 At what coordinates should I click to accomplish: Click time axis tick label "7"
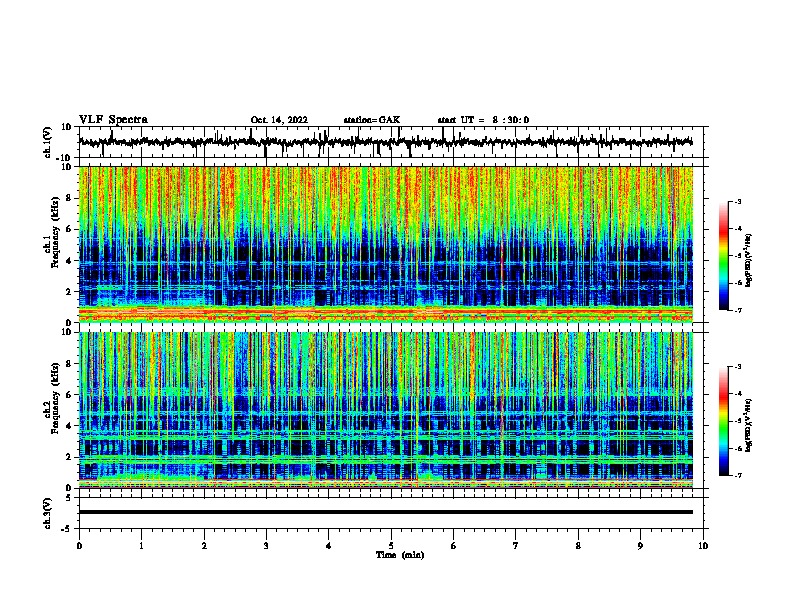click(x=516, y=546)
